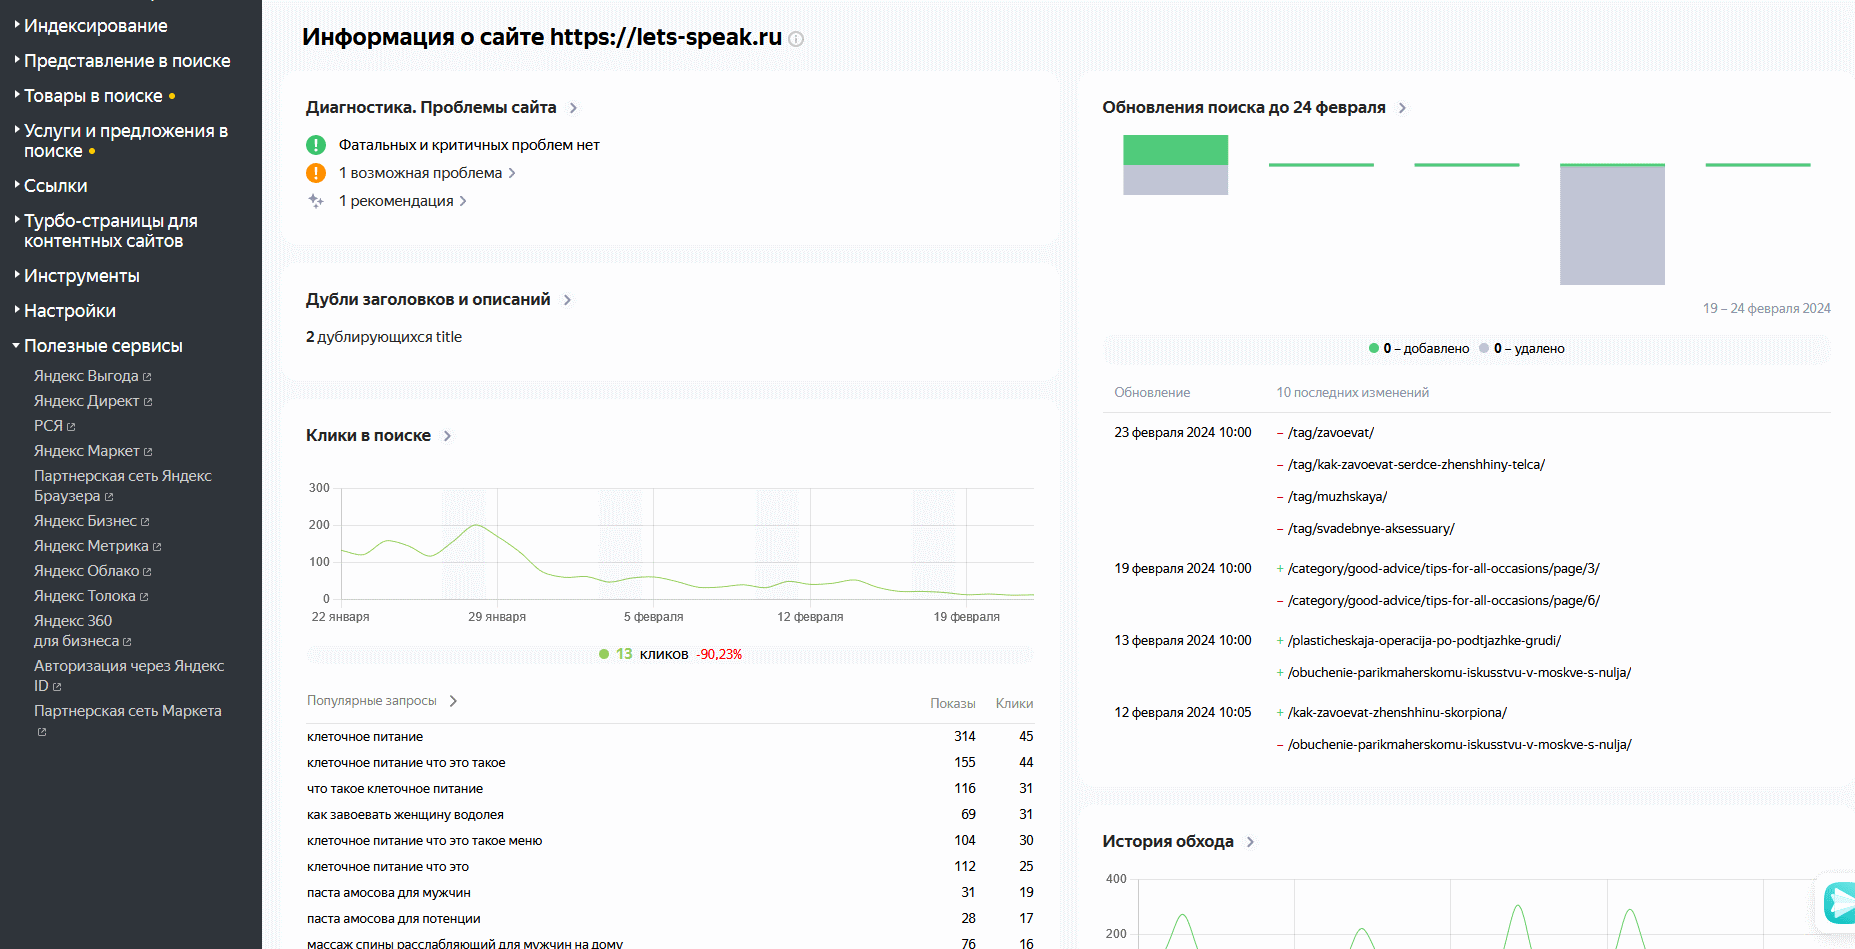This screenshot has height=949, width=1855.
Task: Toggle green 'добавлено' legend marker
Action: point(1374,348)
